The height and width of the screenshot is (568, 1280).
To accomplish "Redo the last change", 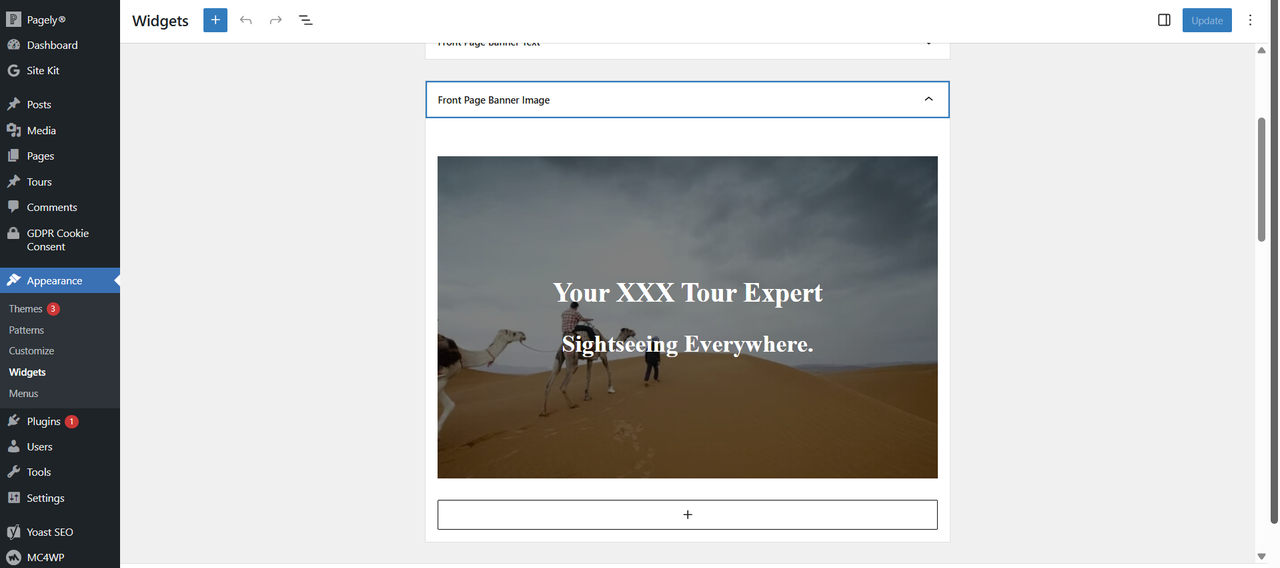I will point(276,20).
